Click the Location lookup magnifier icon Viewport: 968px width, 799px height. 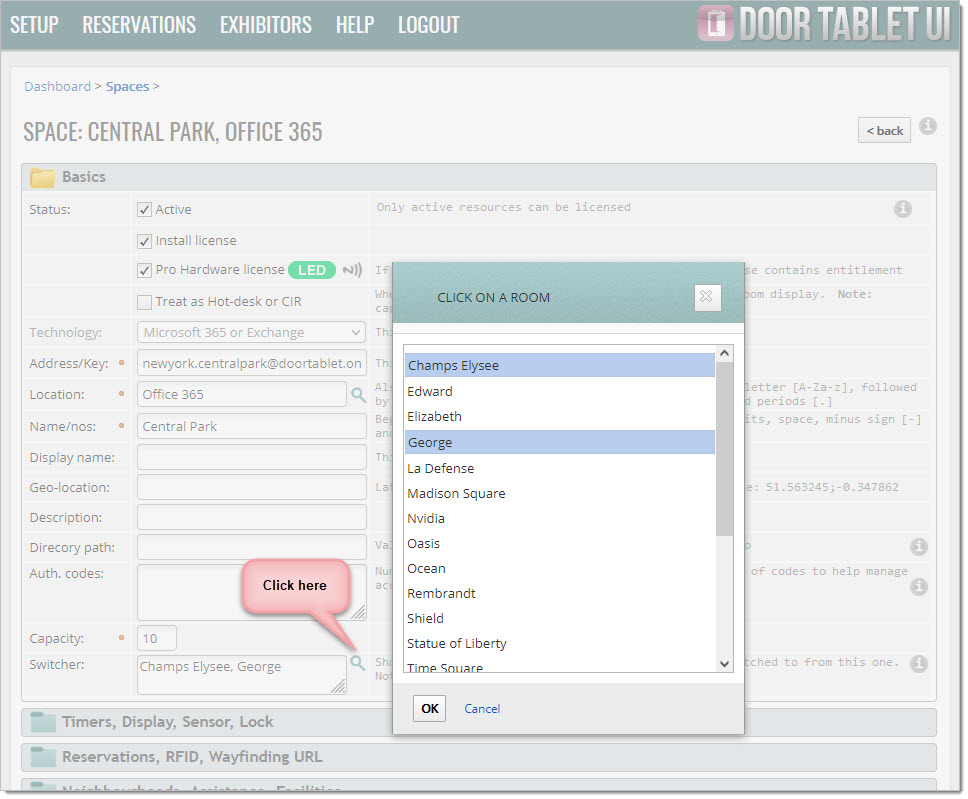357,395
